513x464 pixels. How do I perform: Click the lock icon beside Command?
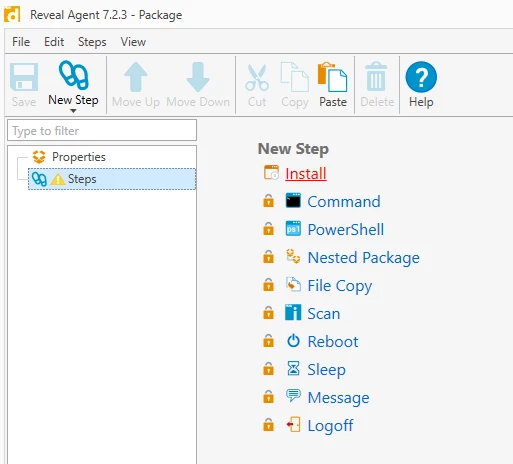[x=268, y=201]
